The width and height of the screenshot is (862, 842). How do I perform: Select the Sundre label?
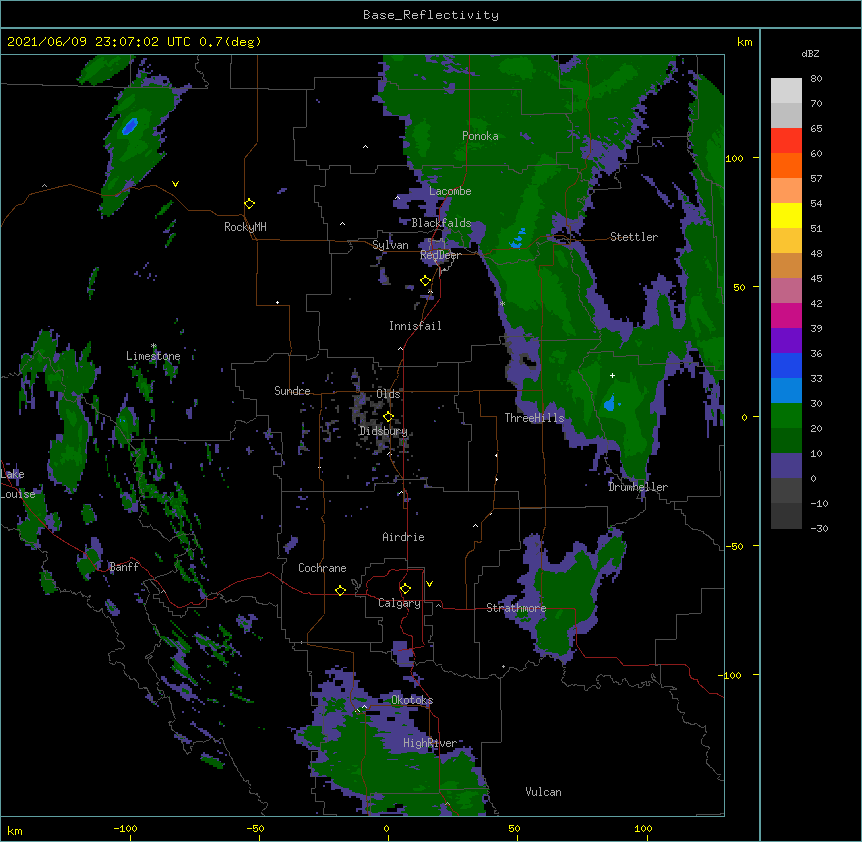(292, 391)
